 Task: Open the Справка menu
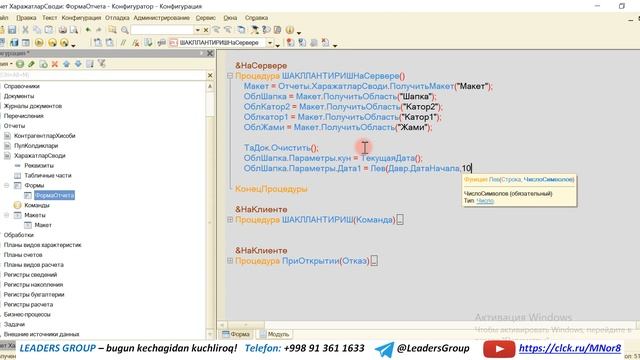(x=256, y=18)
